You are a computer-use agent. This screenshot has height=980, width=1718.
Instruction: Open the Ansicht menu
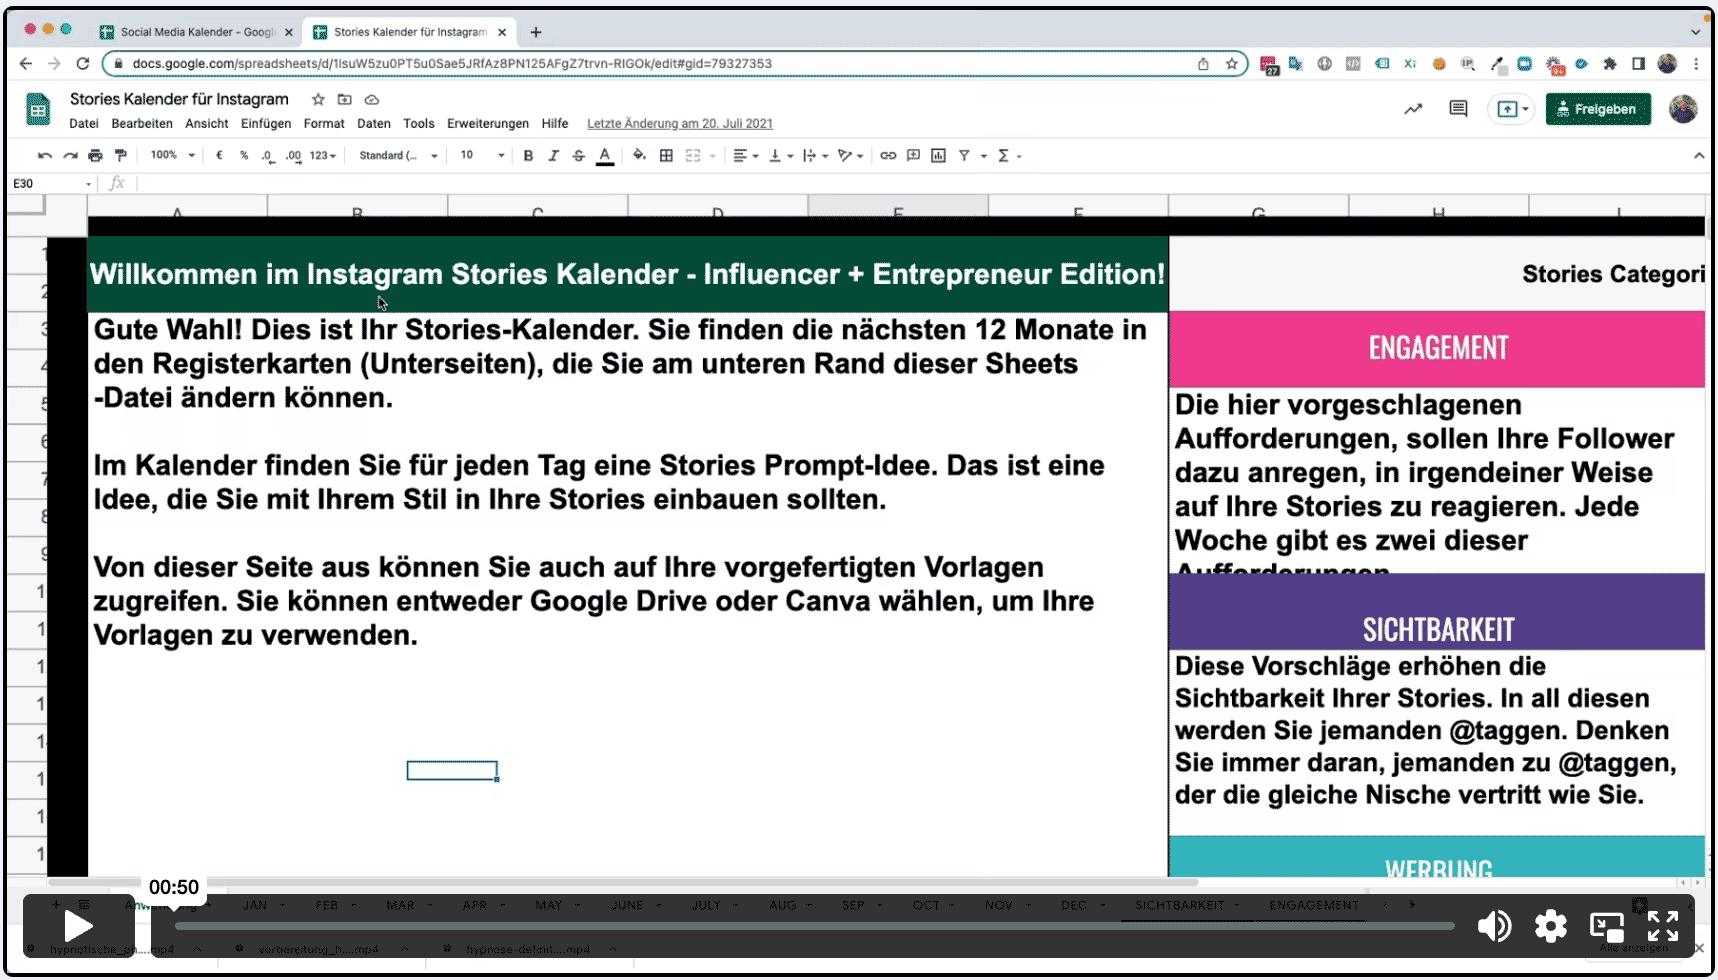207,124
